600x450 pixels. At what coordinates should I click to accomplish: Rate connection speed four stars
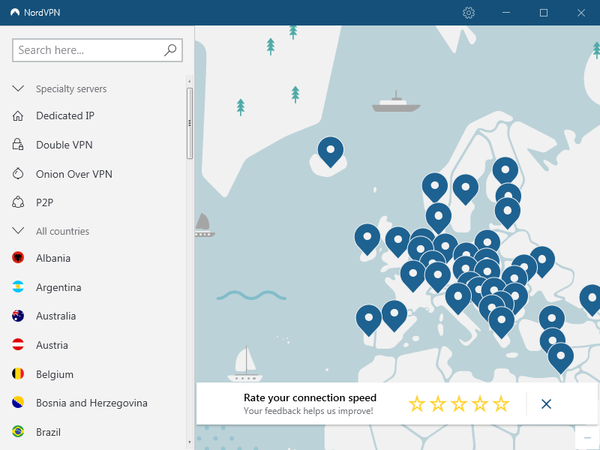(x=480, y=404)
